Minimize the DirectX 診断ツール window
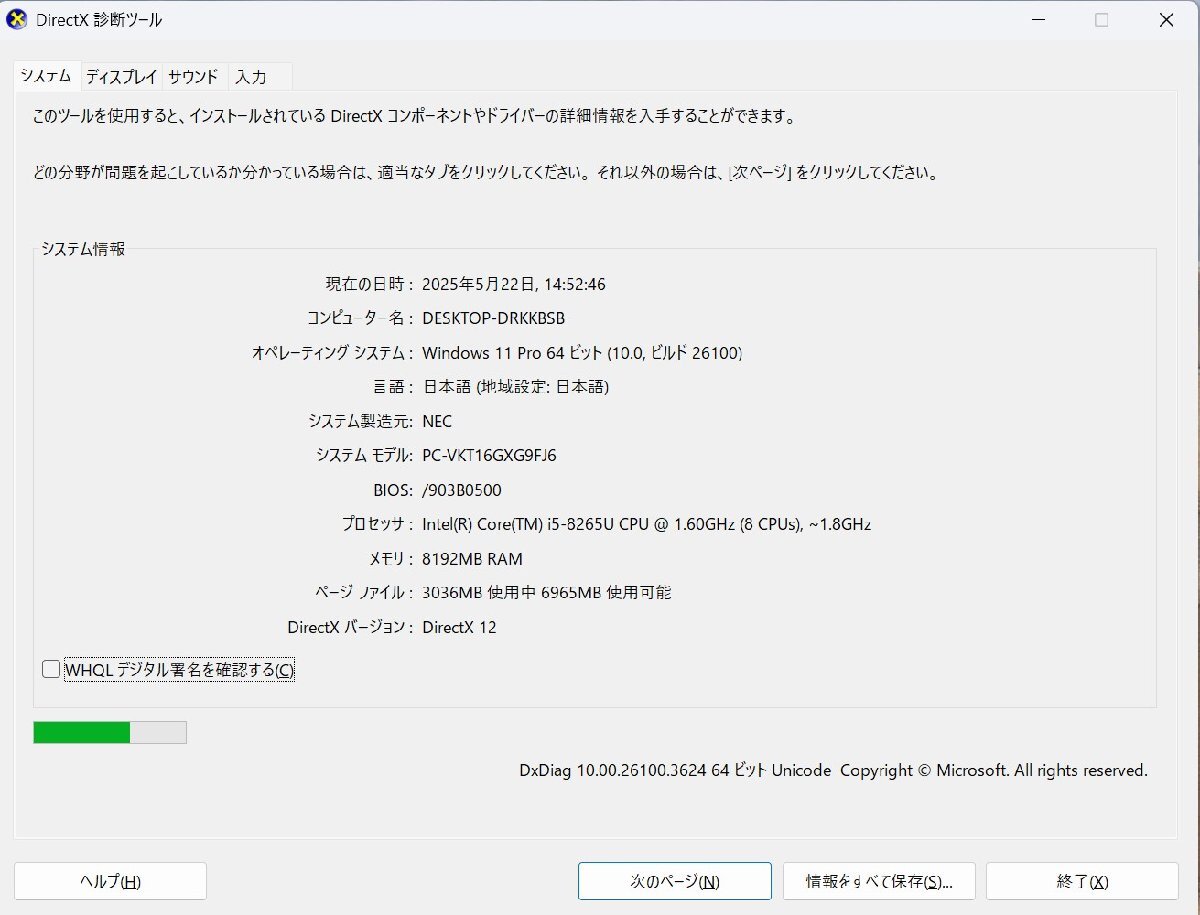The image size is (1200, 915). point(1038,19)
